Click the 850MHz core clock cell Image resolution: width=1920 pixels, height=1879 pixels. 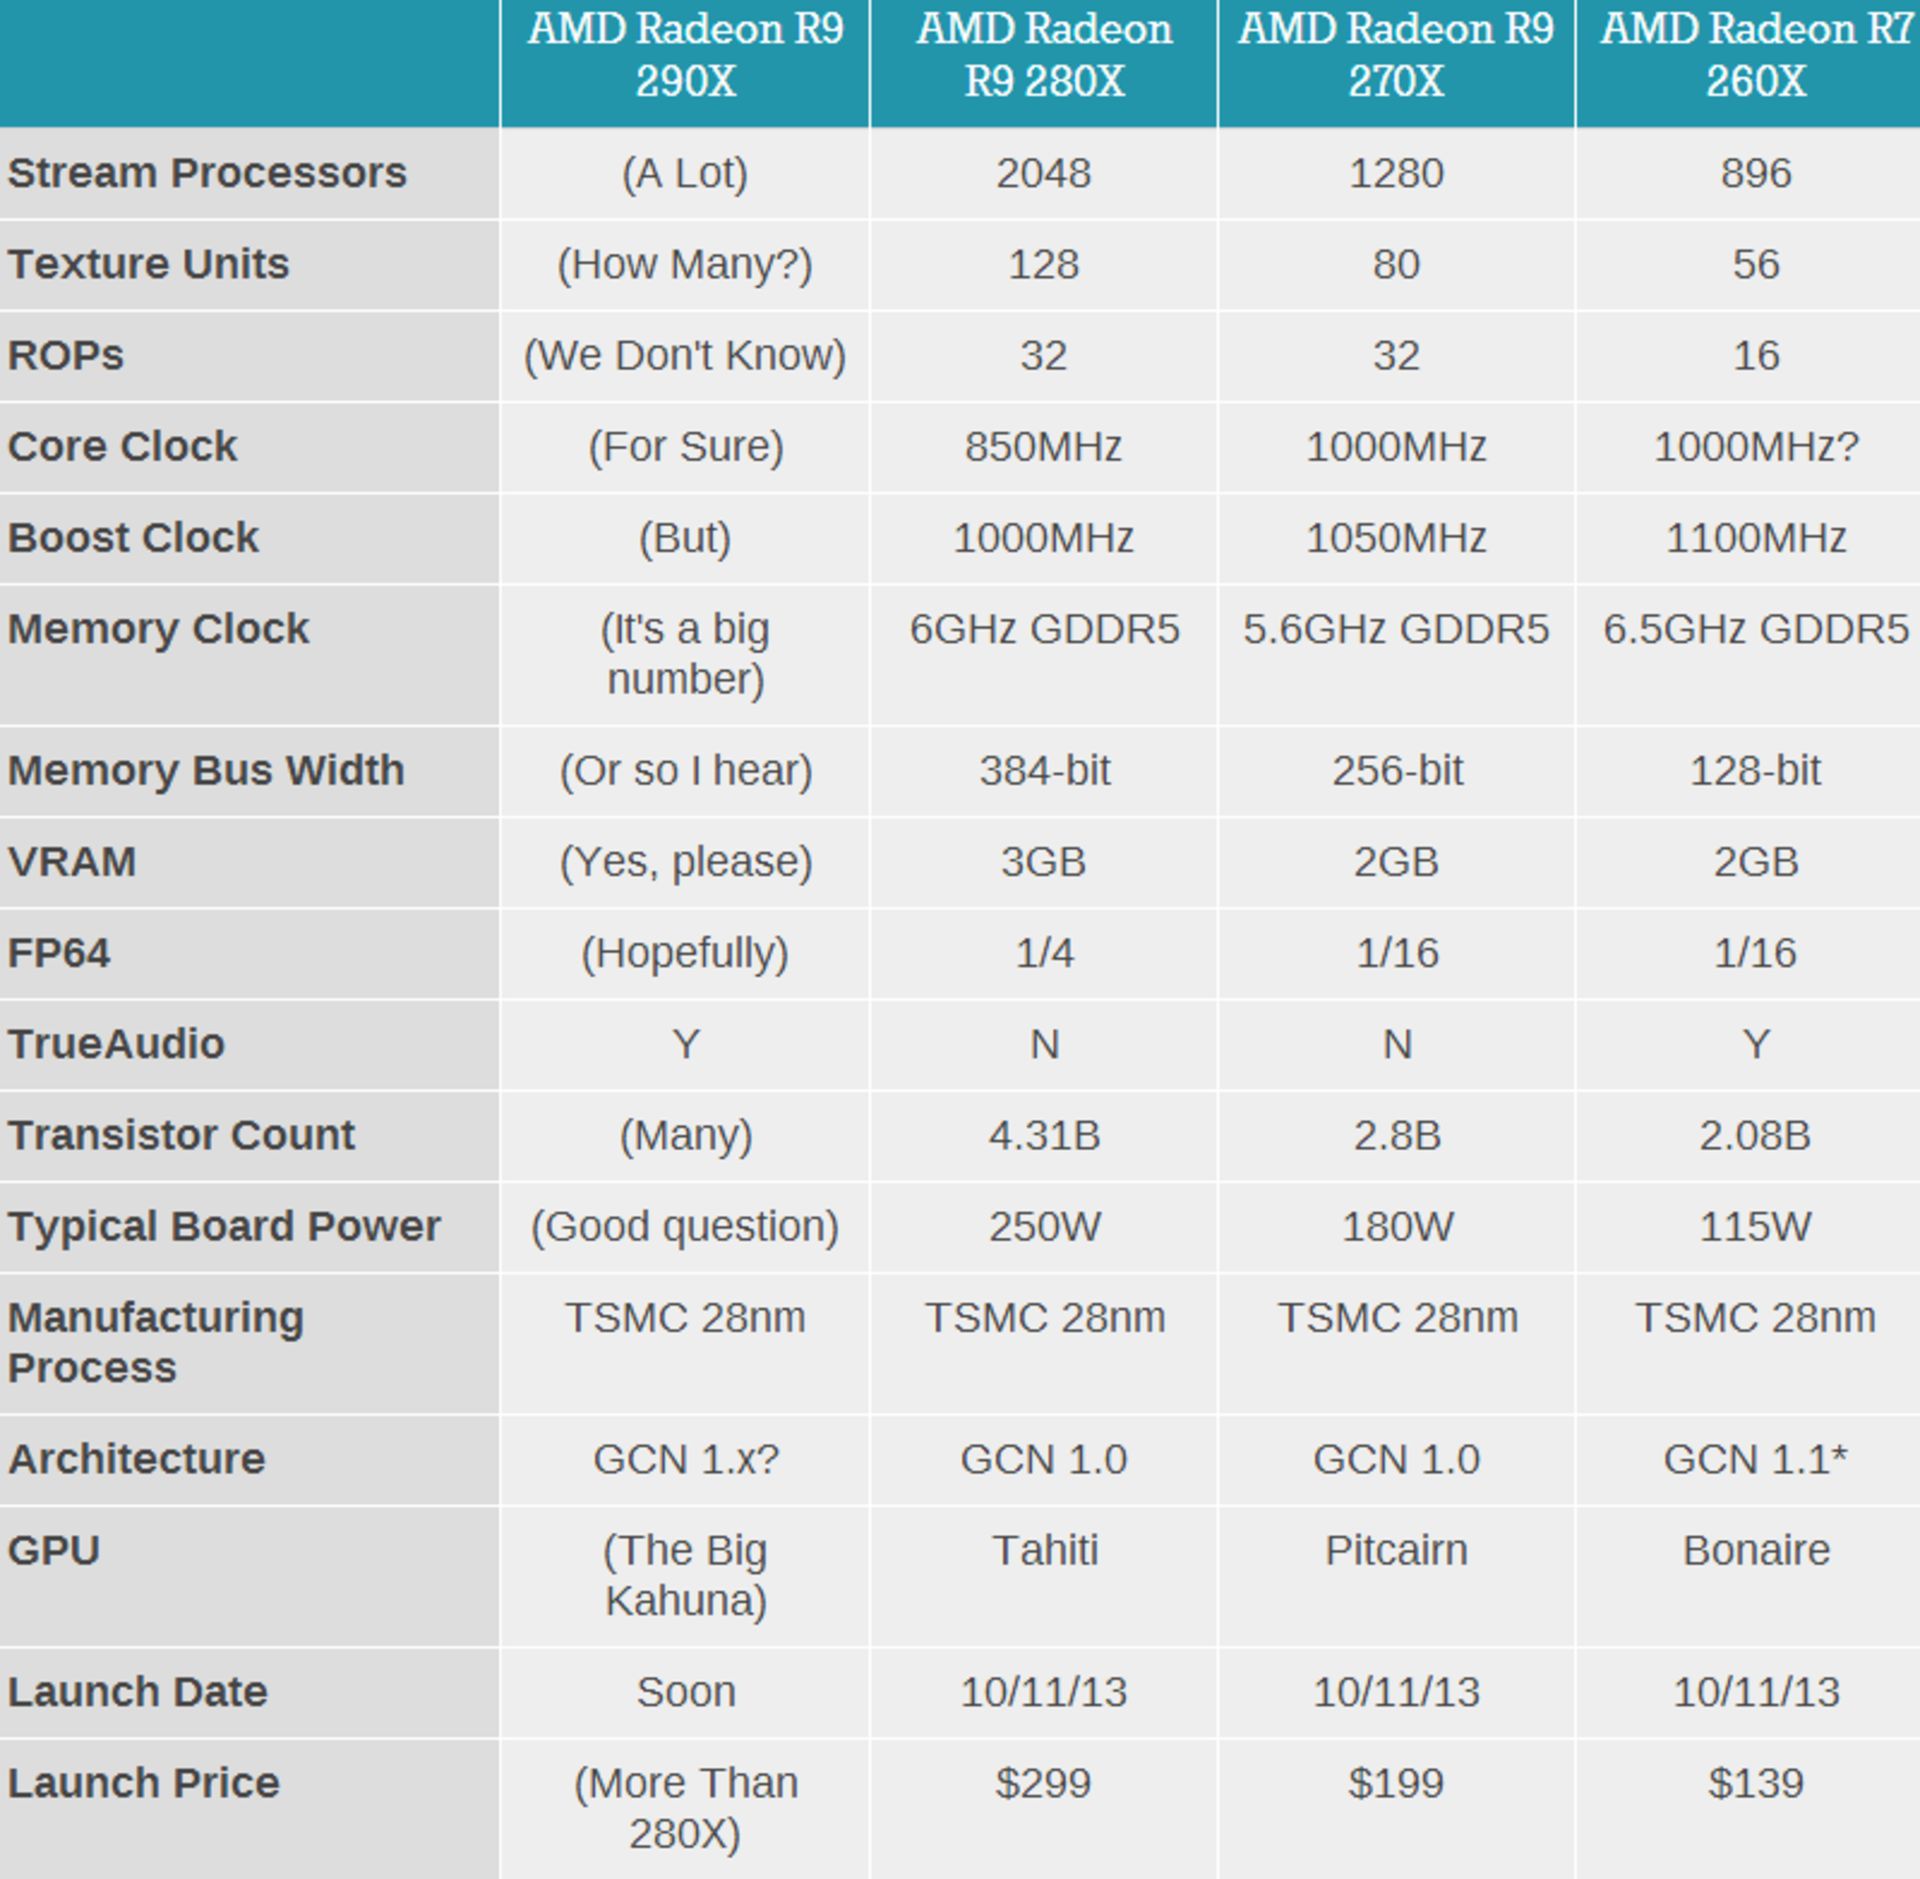pyautogui.click(x=1043, y=446)
